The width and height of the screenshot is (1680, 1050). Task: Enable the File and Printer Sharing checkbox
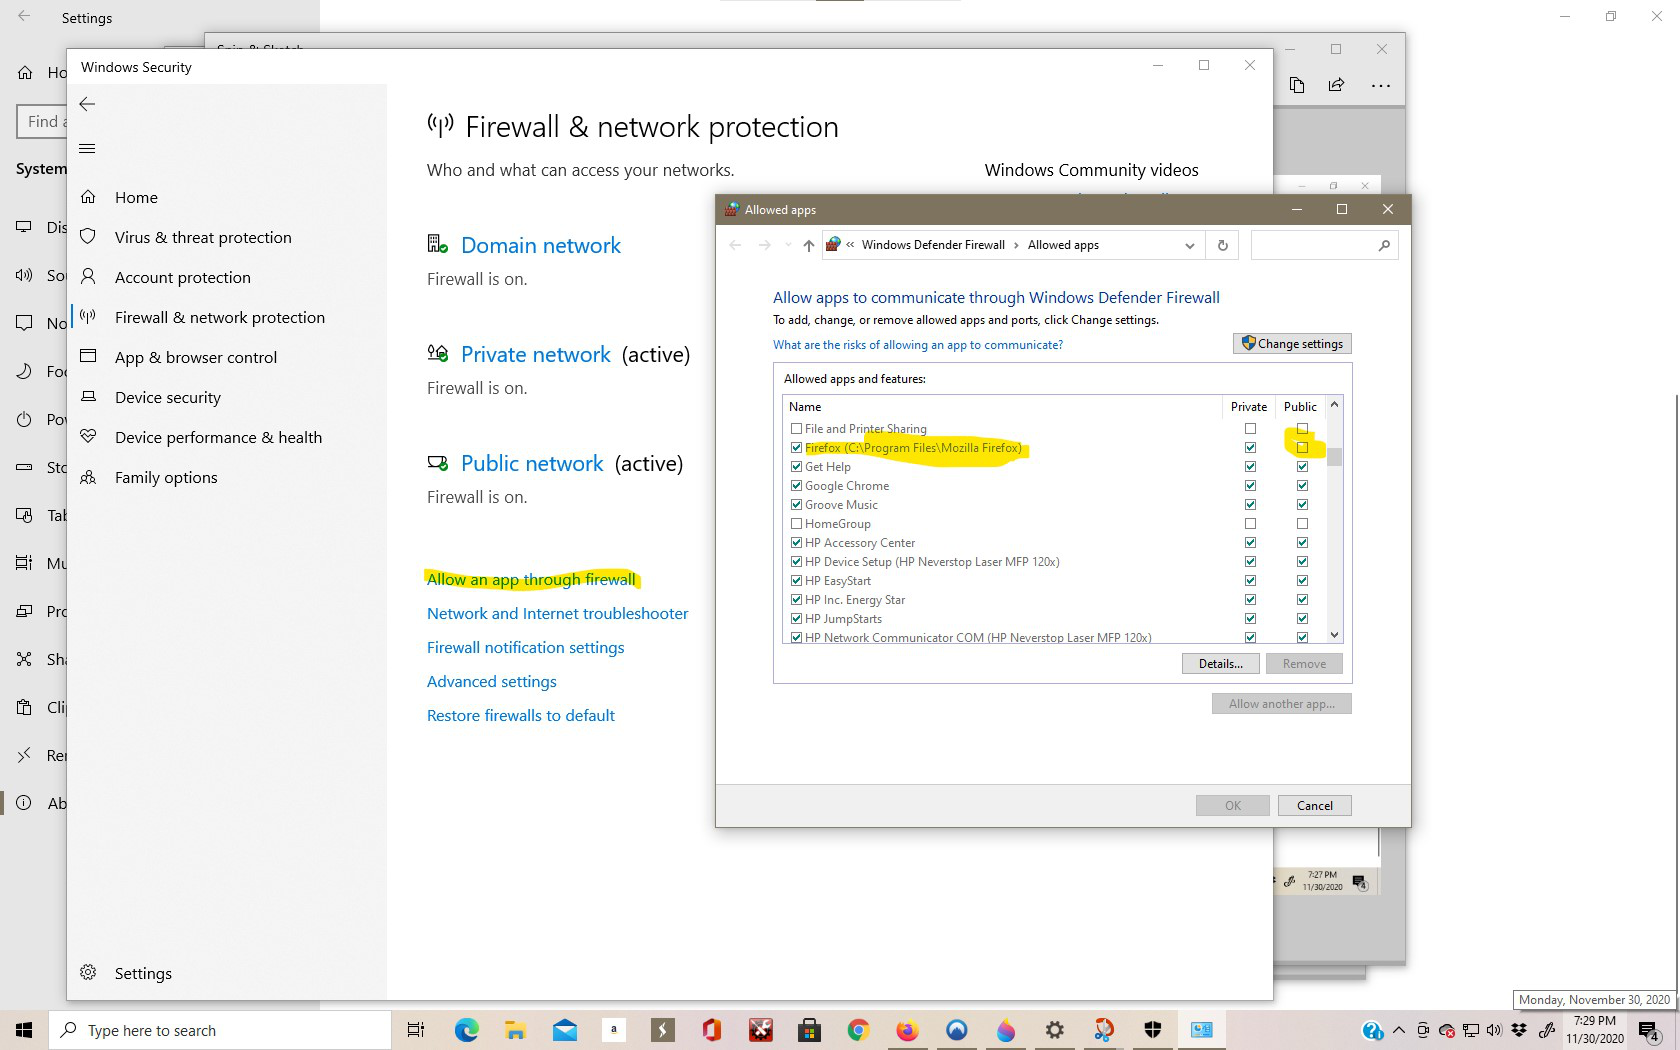(796, 429)
